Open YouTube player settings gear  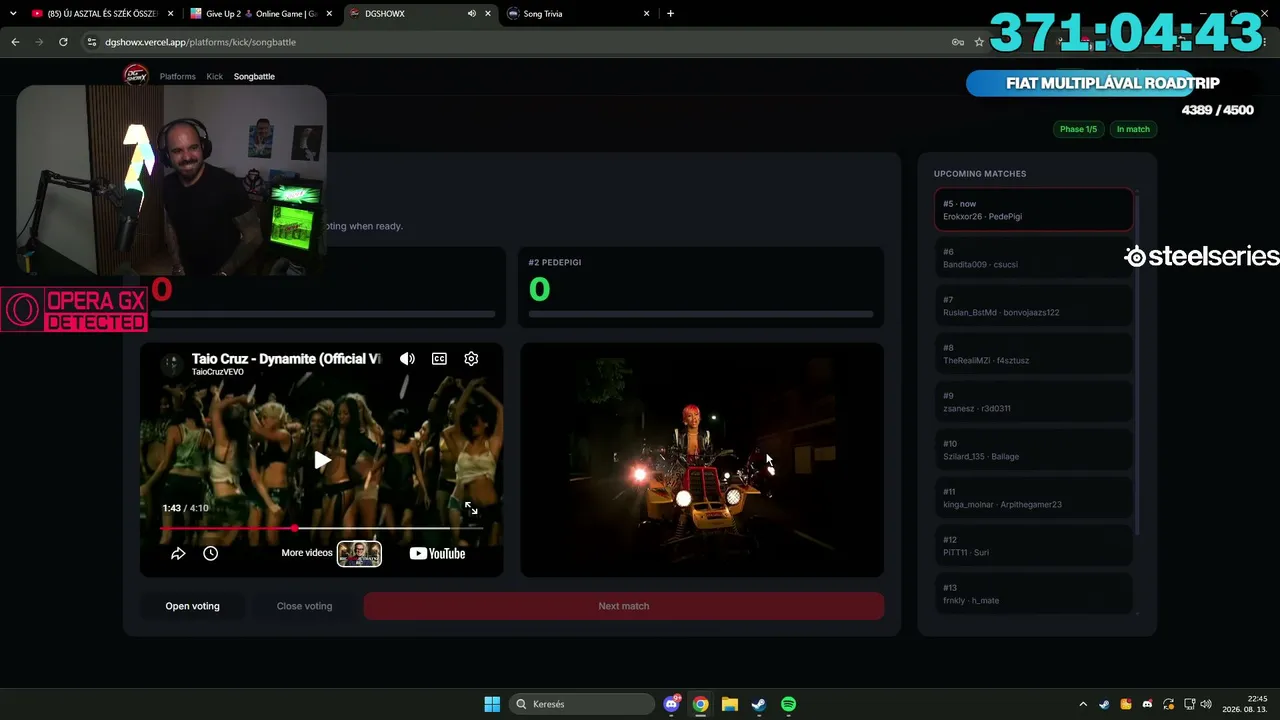[x=471, y=359]
